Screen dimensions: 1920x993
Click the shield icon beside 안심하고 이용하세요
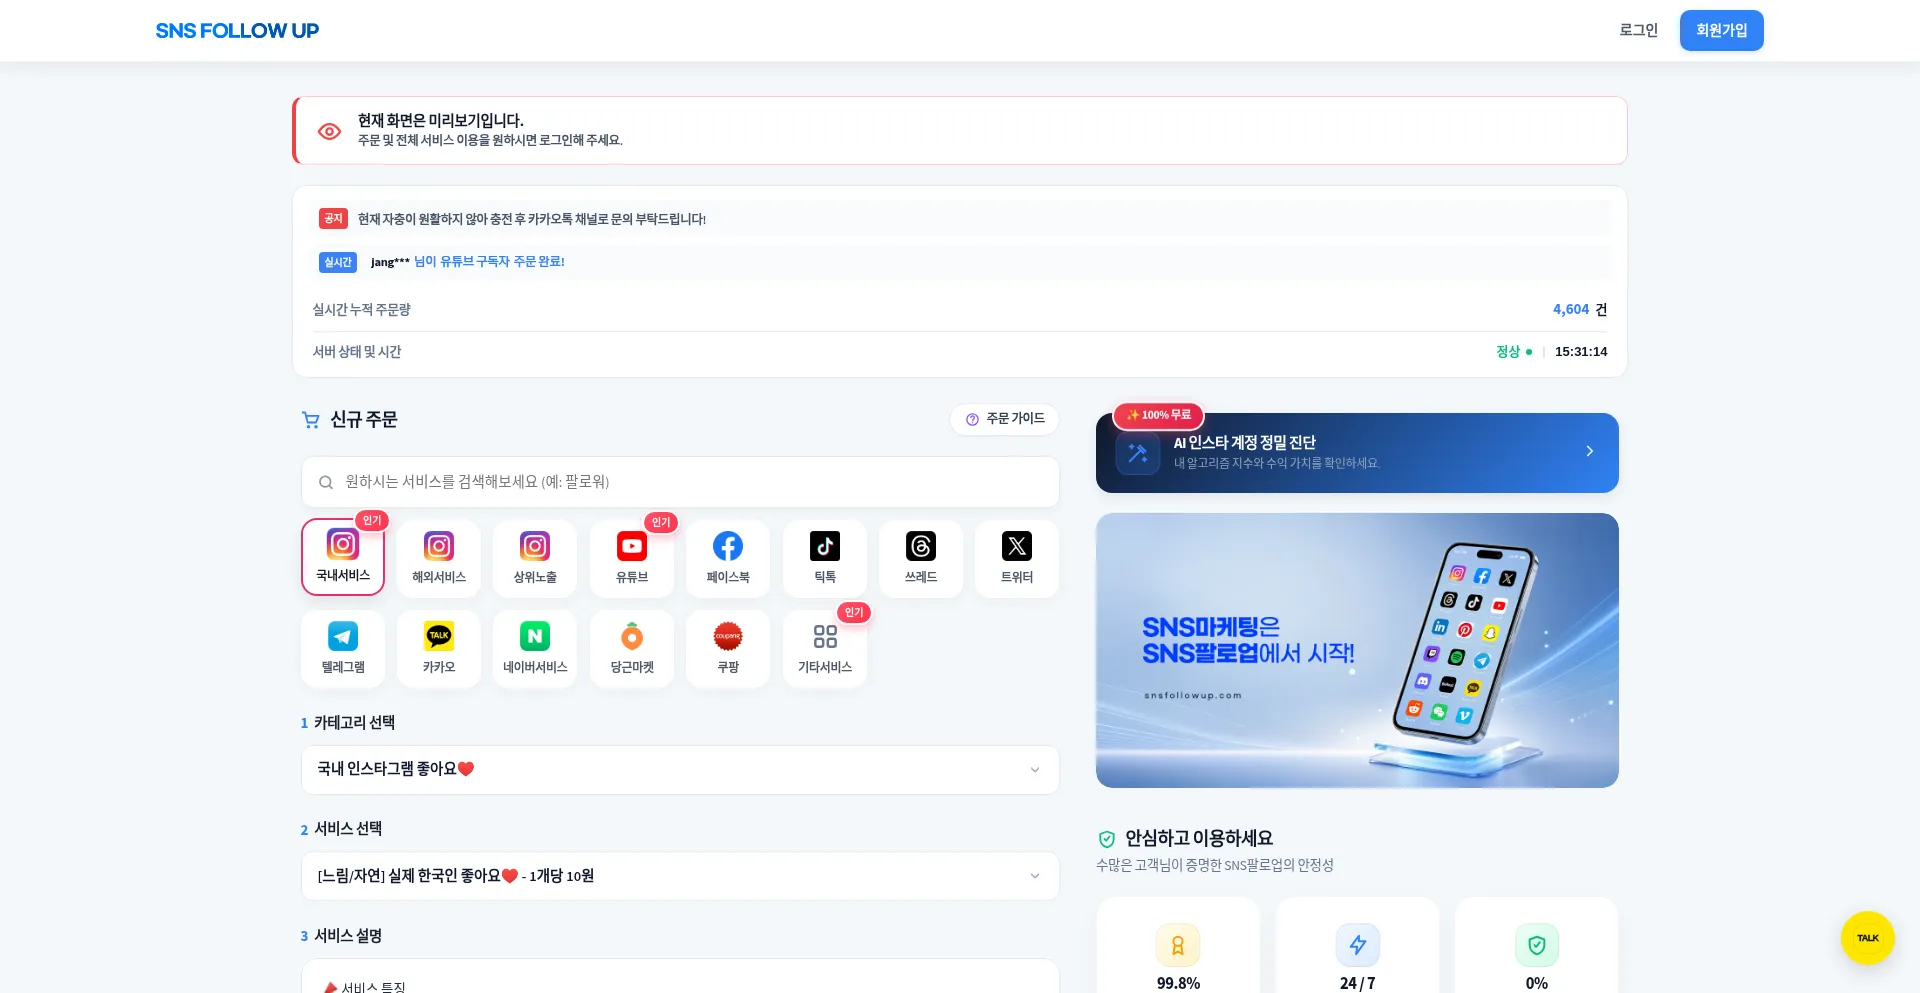point(1107,839)
